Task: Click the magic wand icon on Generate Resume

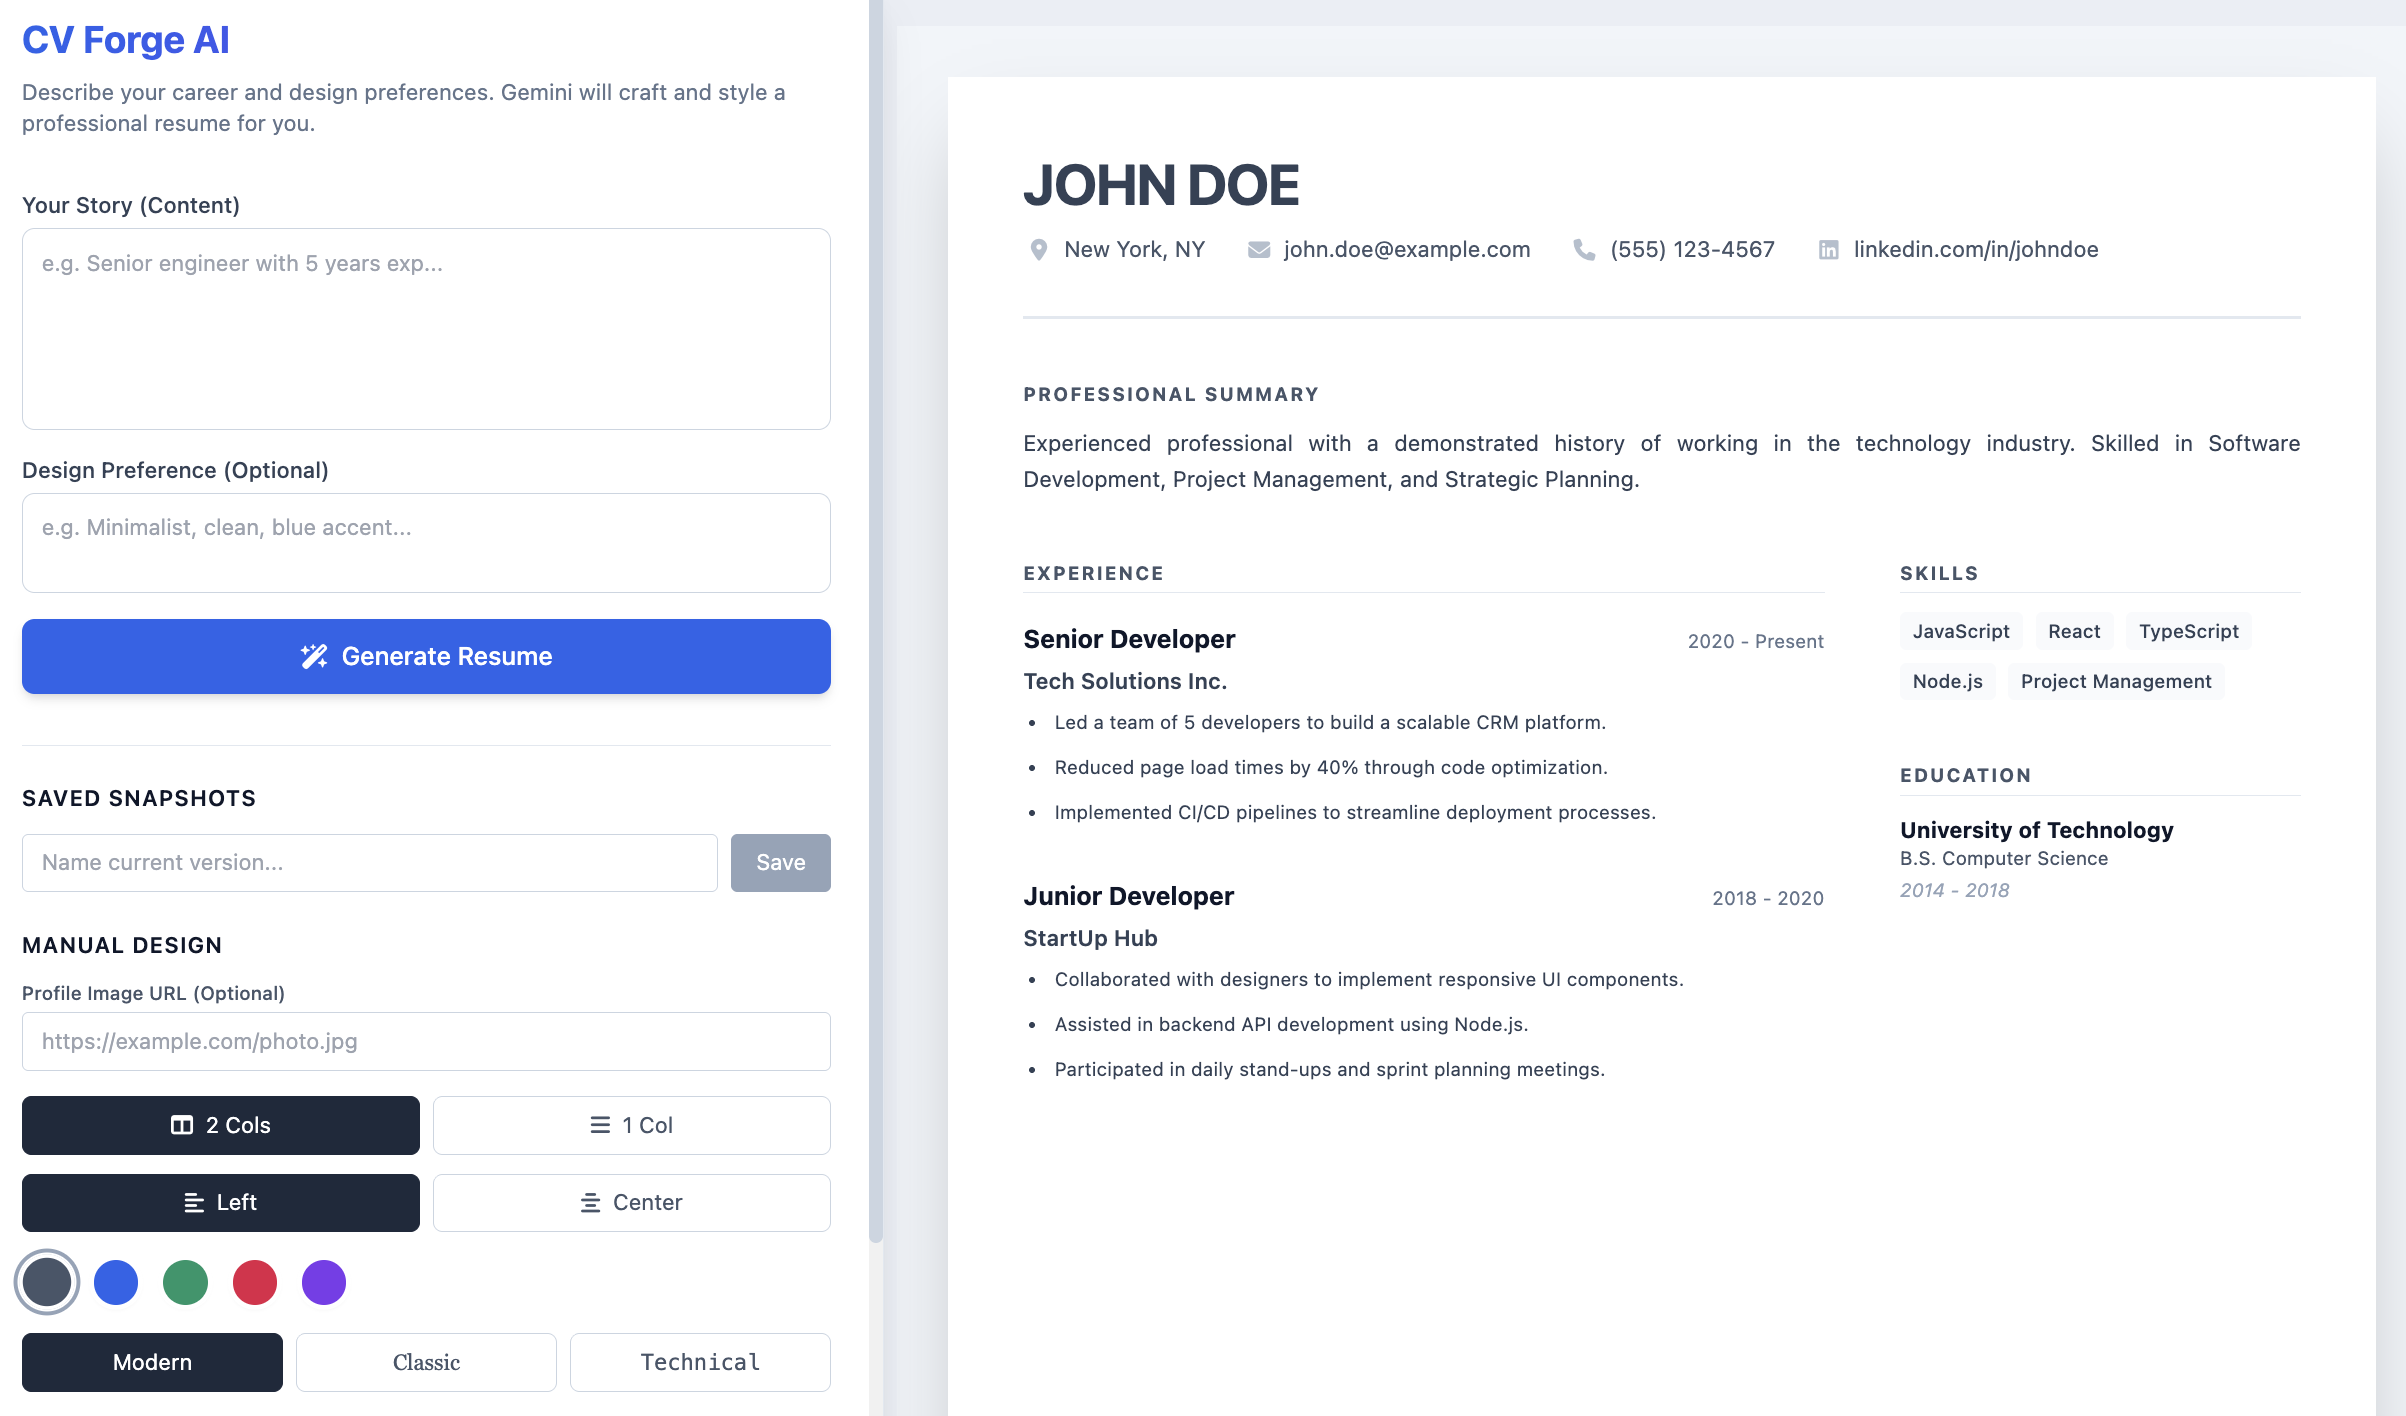Action: tap(314, 656)
